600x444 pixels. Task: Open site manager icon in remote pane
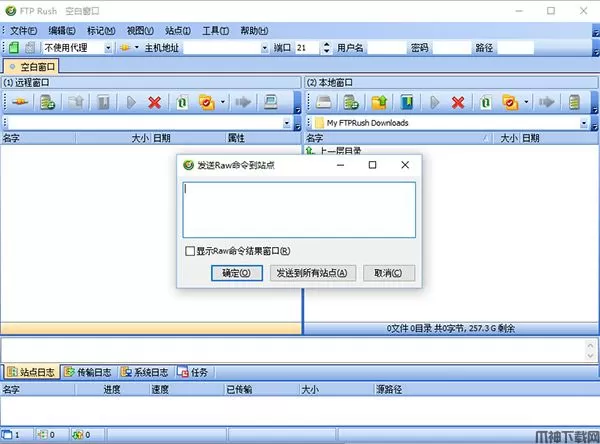pyautogui.click(x=47, y=102)
